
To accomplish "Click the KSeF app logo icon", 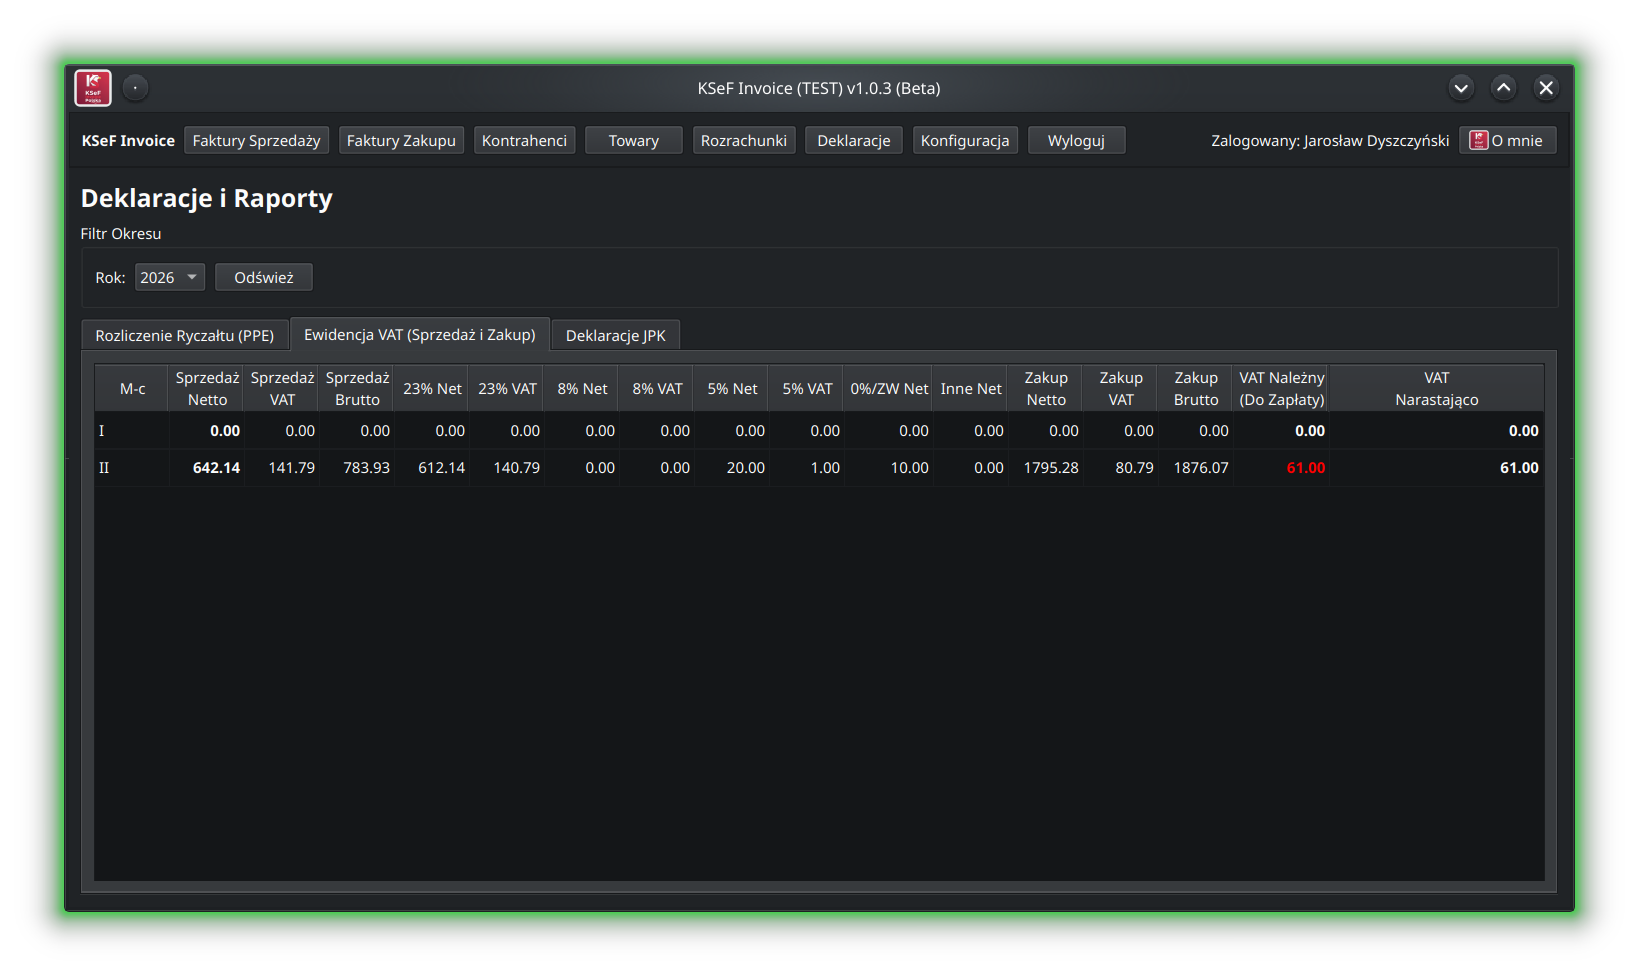I will coord(93,88).
